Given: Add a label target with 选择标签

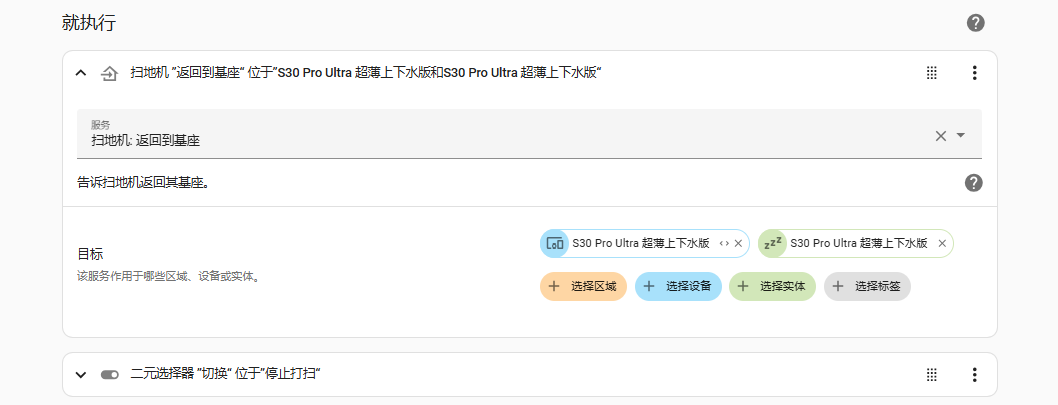Looking at the screenshot, I should point(867,286).
